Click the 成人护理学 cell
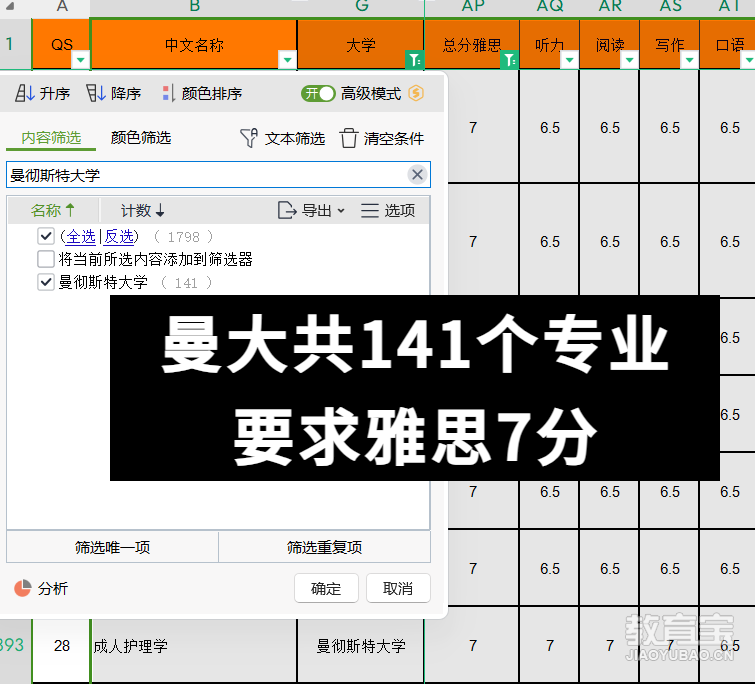This screenshot has height=684, width=755. point(194,645)
